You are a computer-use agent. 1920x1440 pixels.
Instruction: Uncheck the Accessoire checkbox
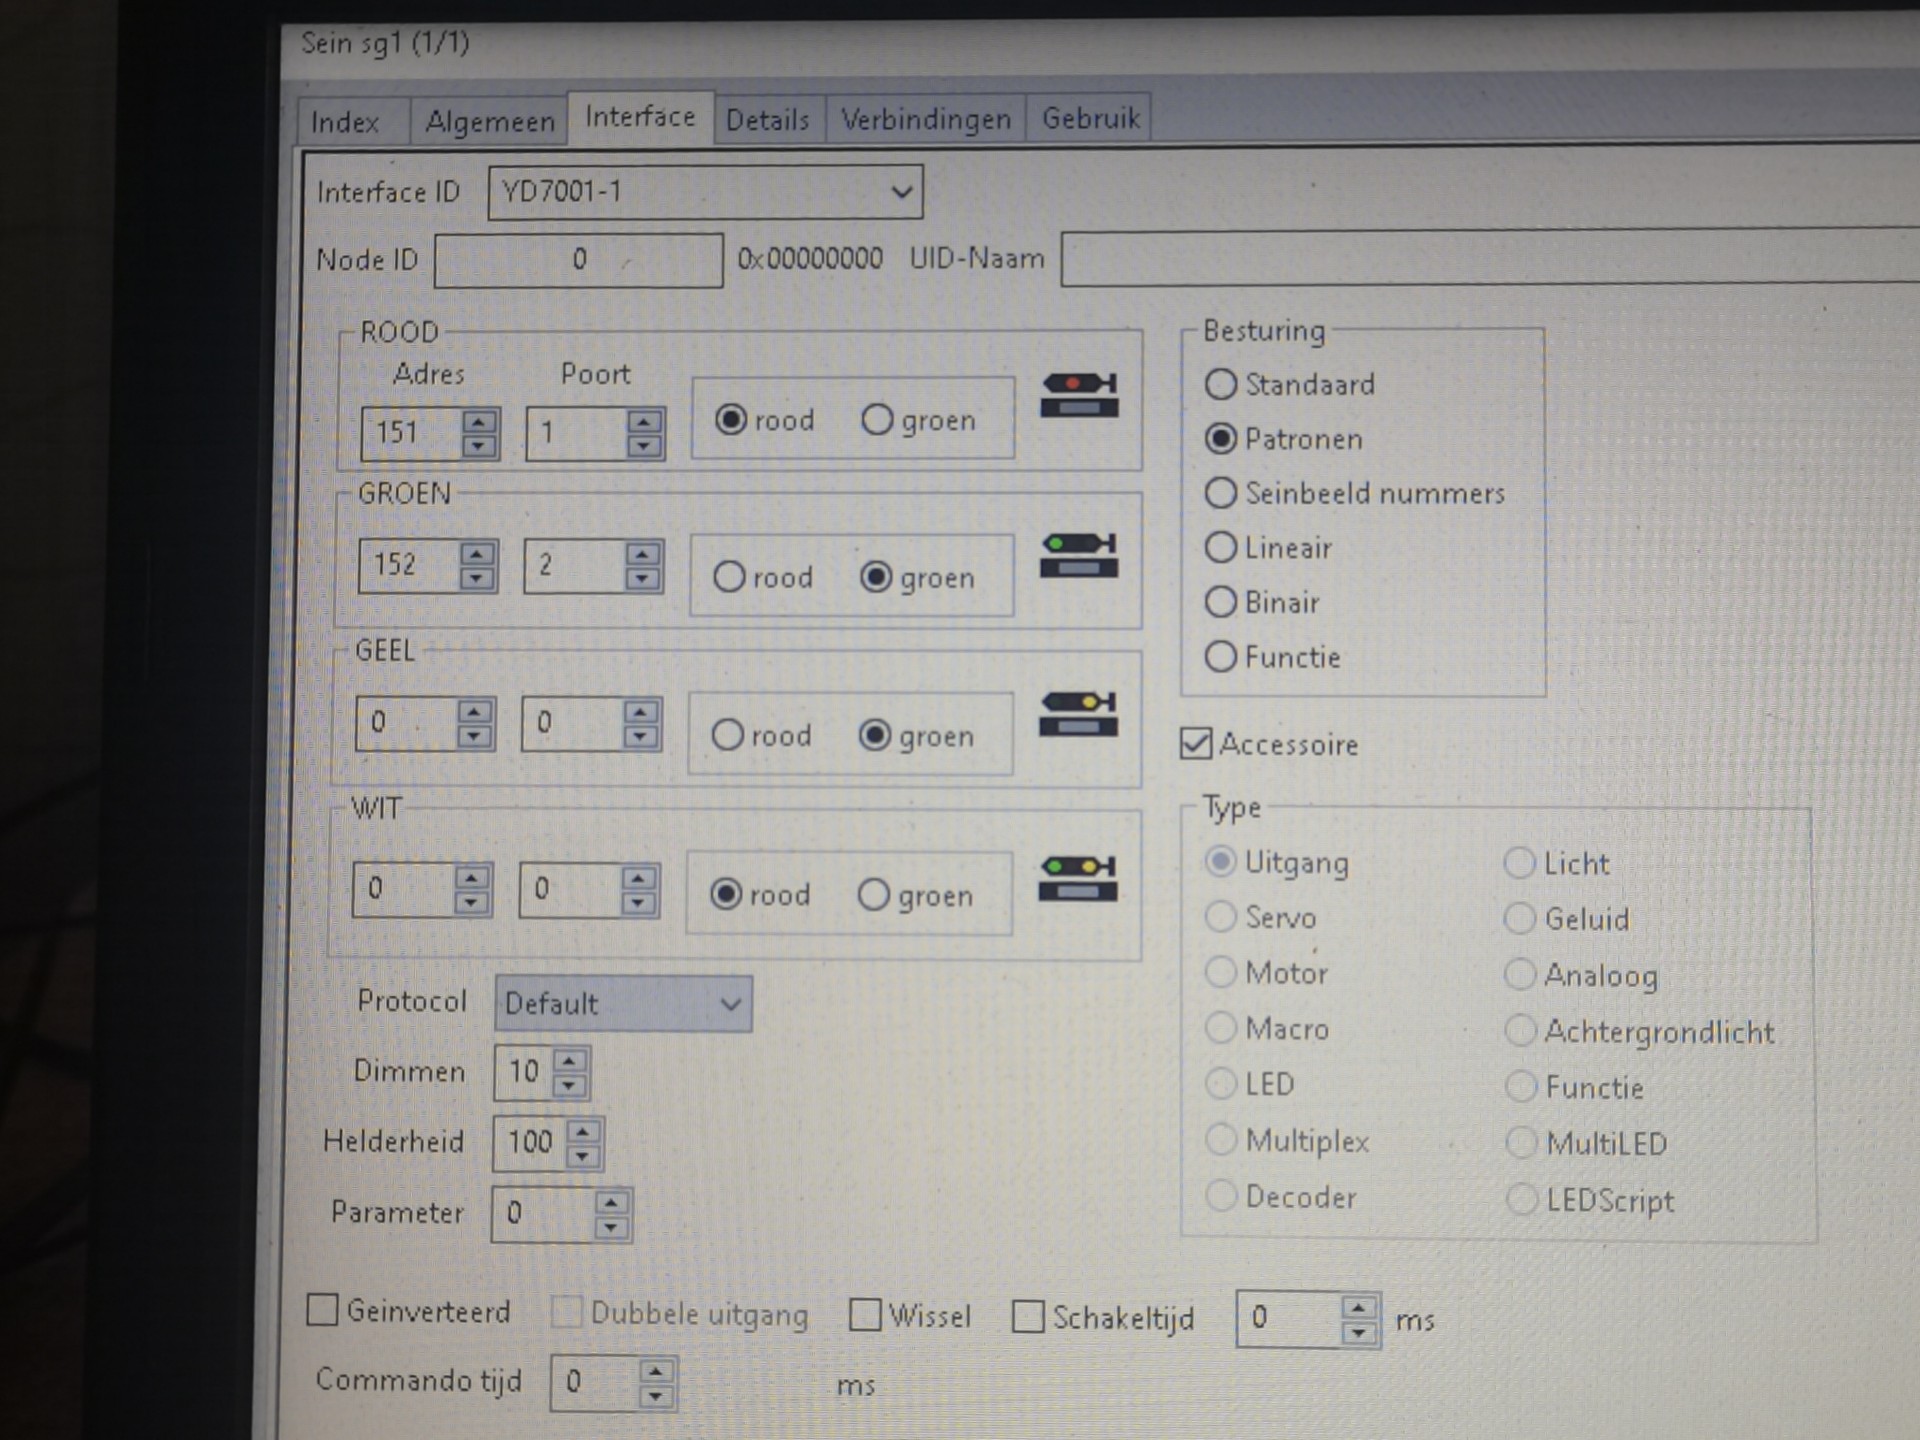(x=1196, y=744)
